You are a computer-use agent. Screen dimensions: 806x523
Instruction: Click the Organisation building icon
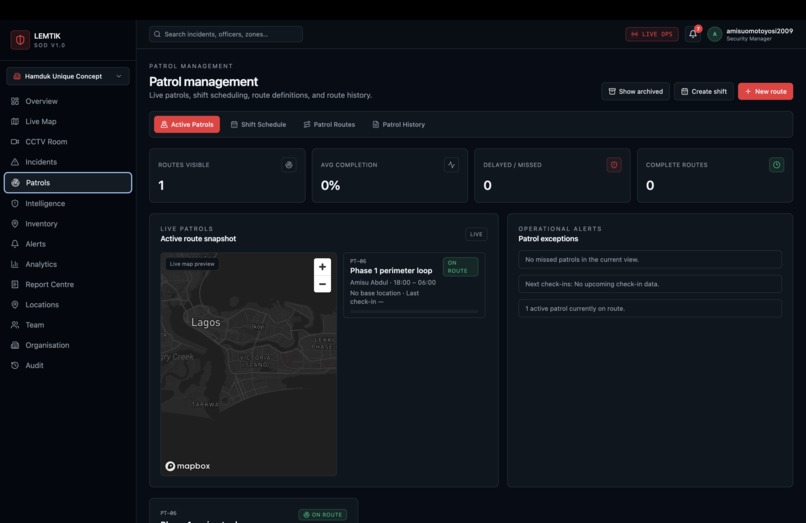15,345
